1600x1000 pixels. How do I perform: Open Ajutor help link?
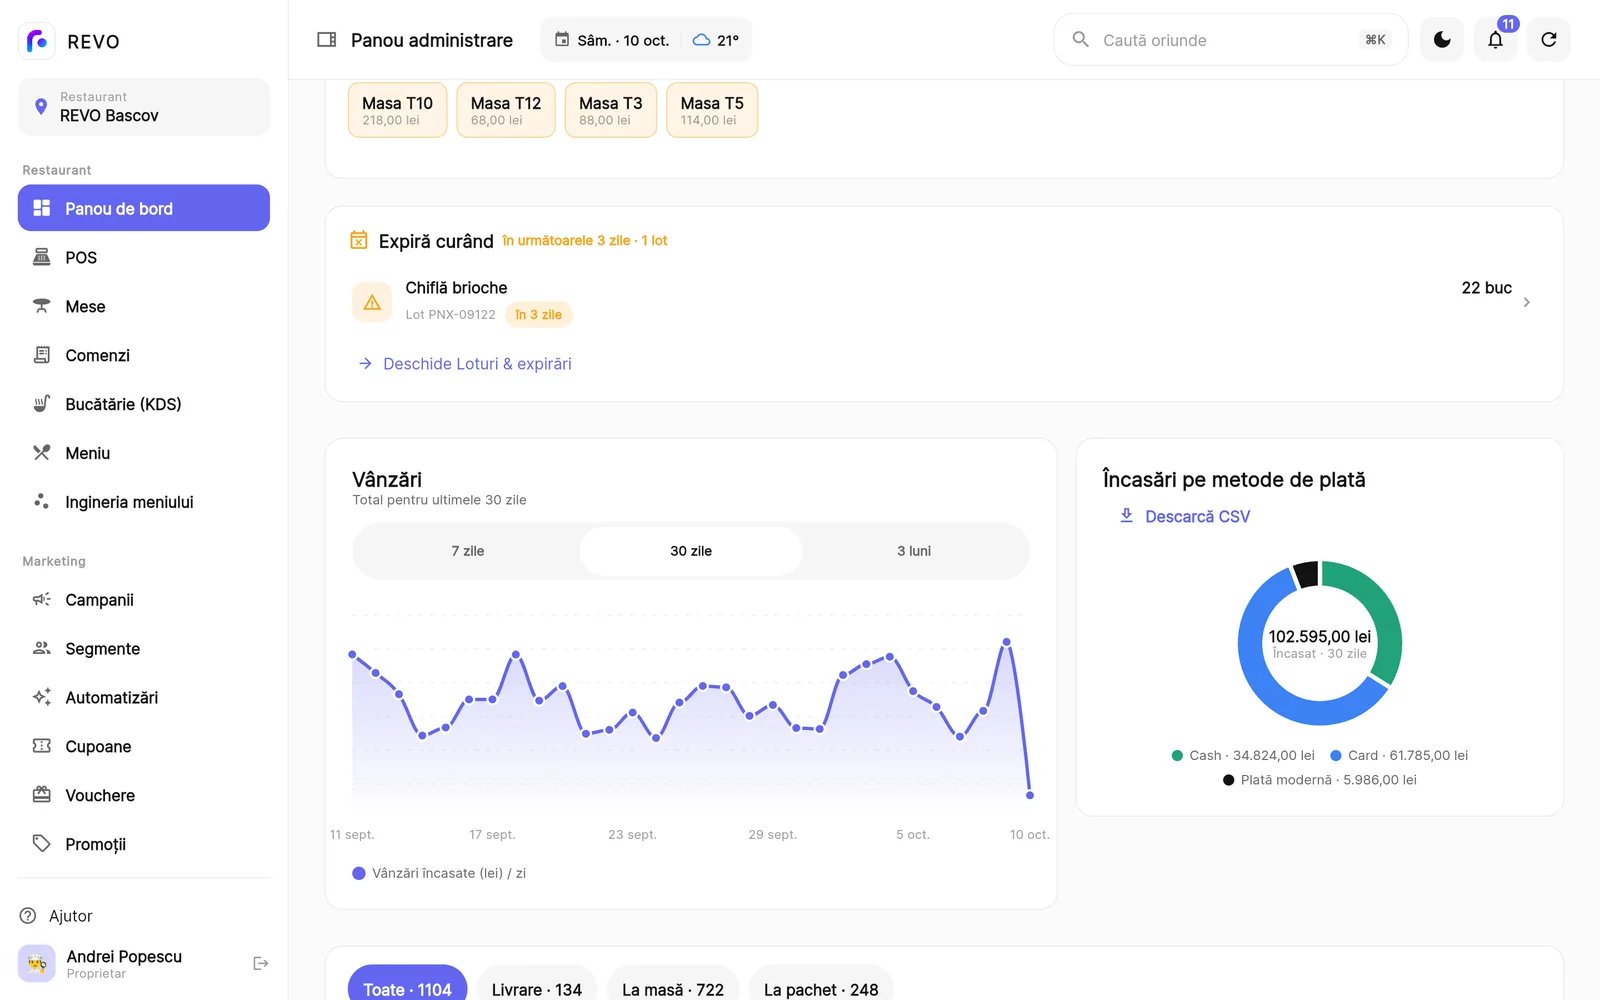[144, 916]
